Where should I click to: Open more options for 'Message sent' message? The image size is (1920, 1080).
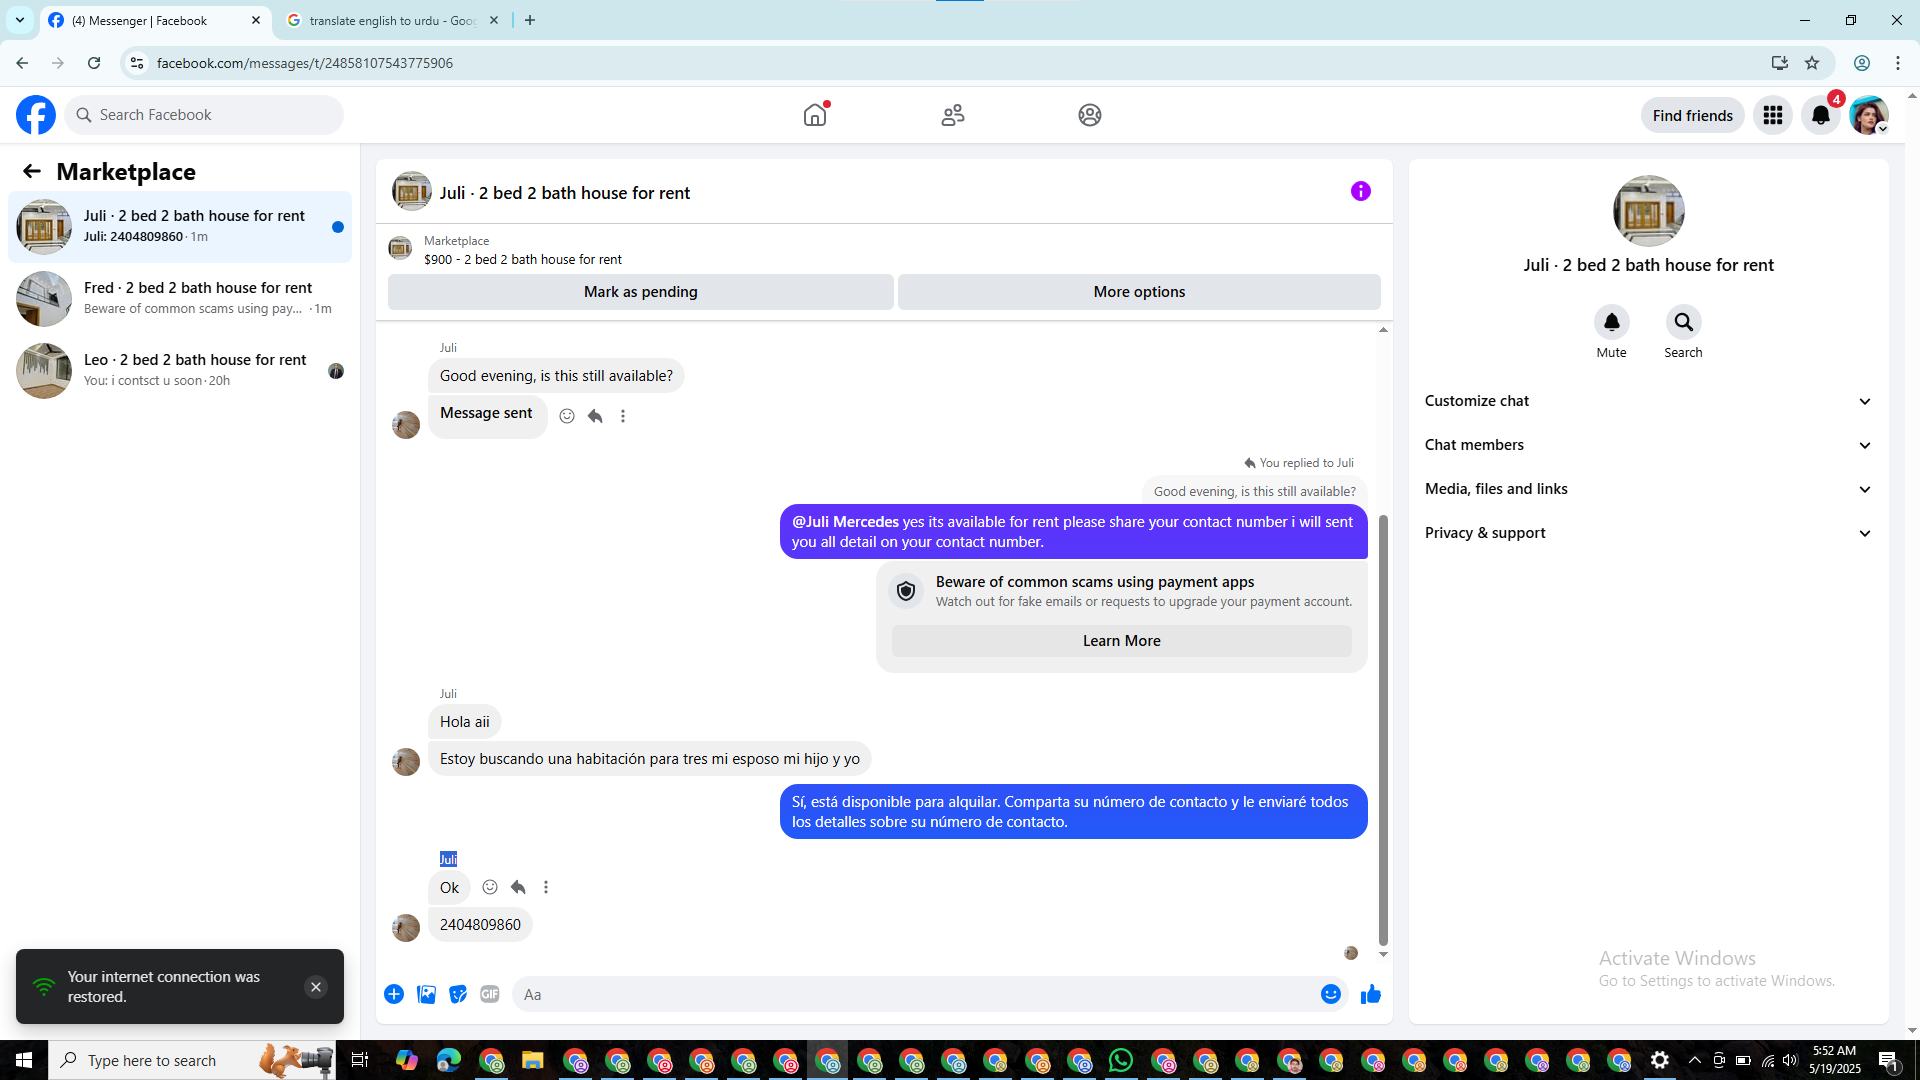(623, 416)
